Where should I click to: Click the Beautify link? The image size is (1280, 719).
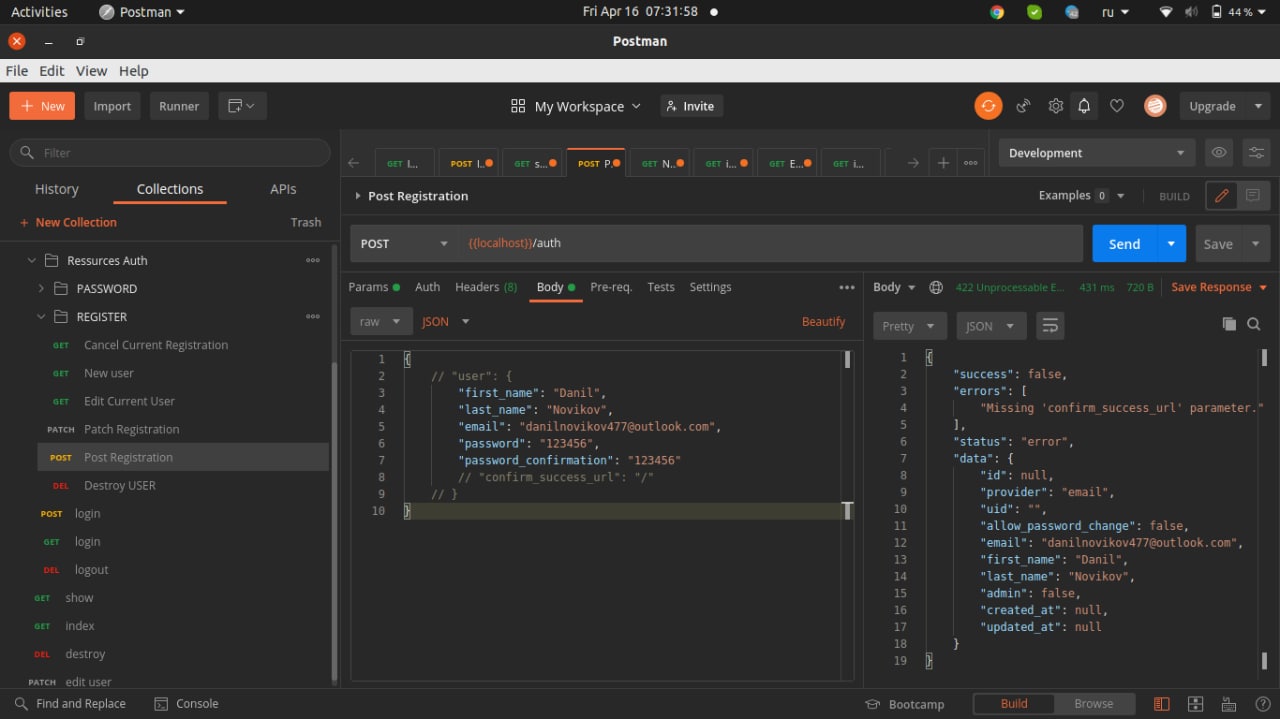(824, 322)
